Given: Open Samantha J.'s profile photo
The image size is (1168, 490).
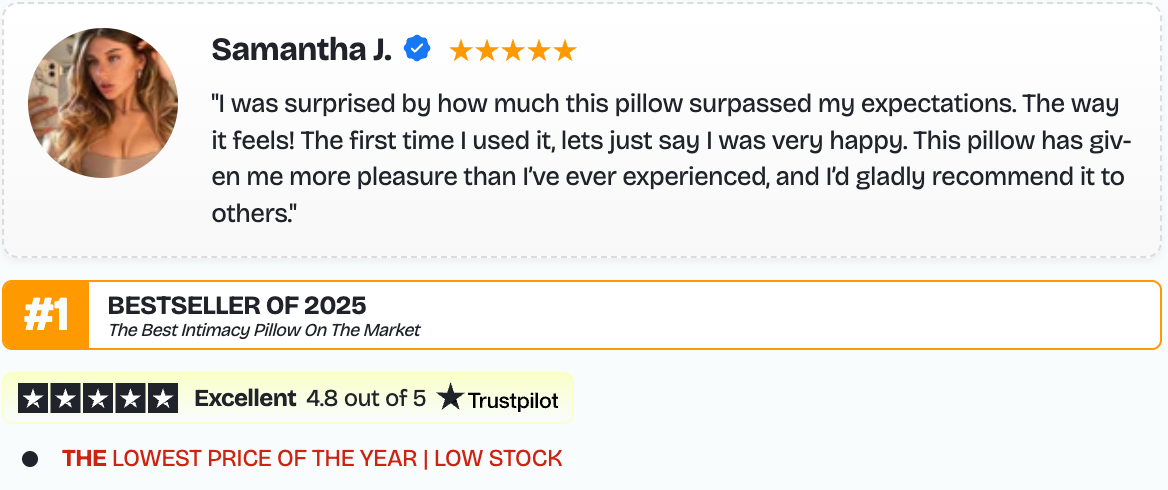Looking at the screenshot, I should click(x=103, y=103).
